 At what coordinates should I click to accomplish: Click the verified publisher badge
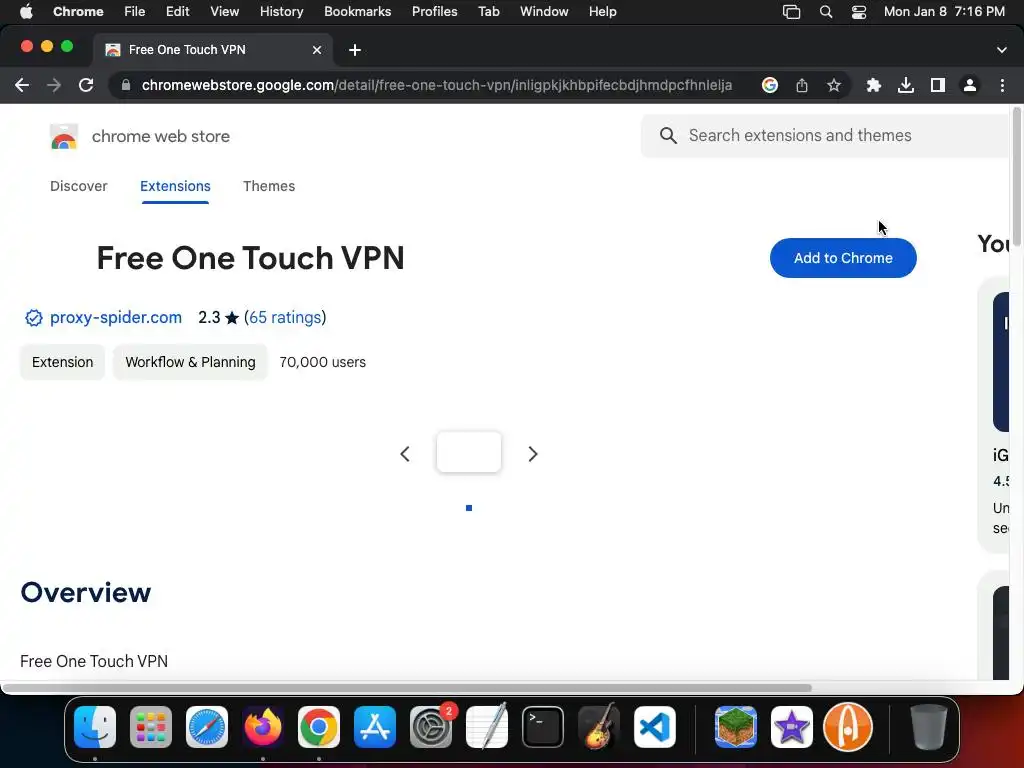pyautogui.click(x=33, y=317)
